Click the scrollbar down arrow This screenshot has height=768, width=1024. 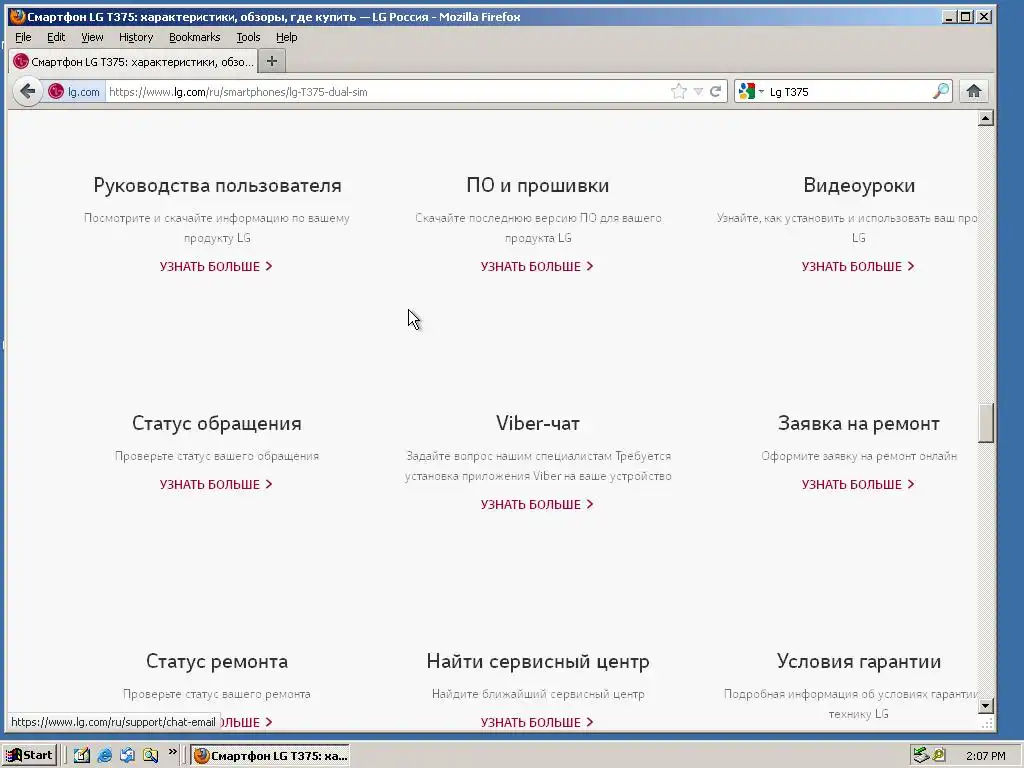(x=985, y=706)
